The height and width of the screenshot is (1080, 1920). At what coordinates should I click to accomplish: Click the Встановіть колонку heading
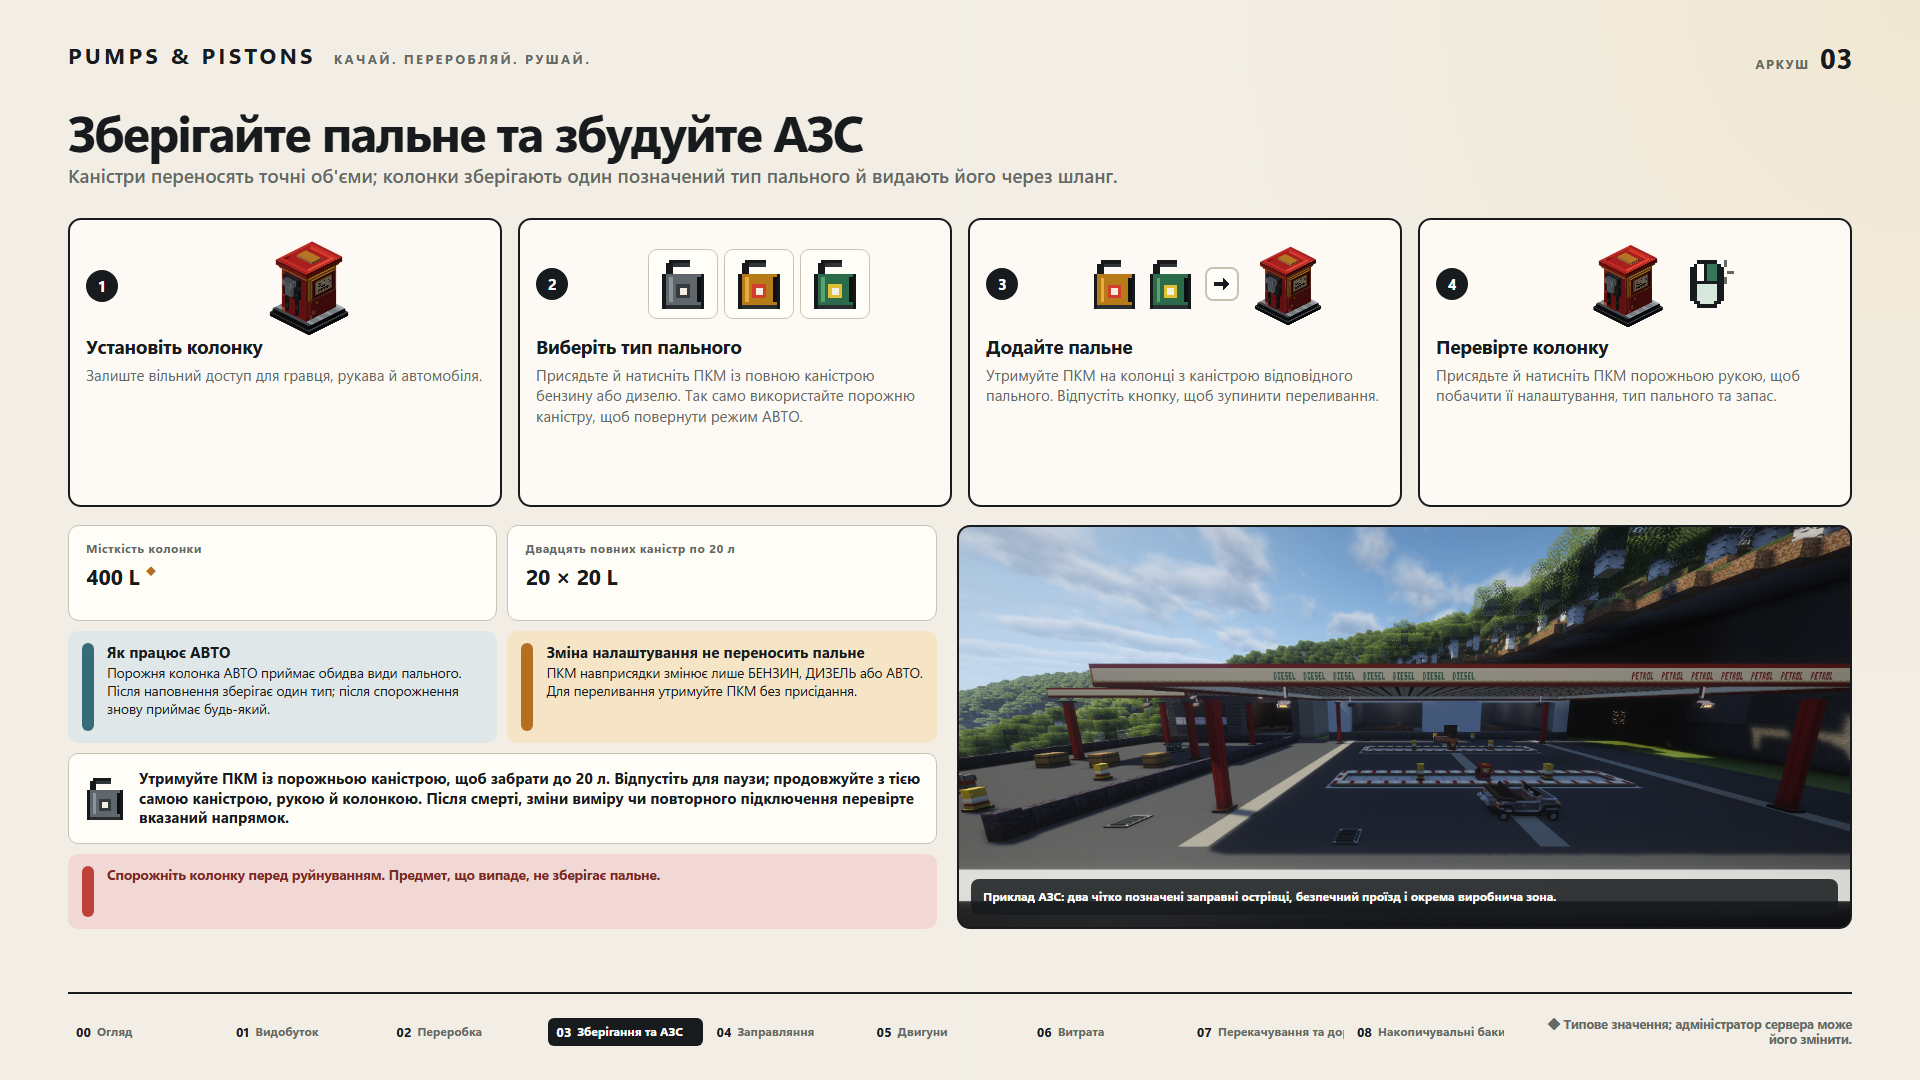click(x=174, y=348)
